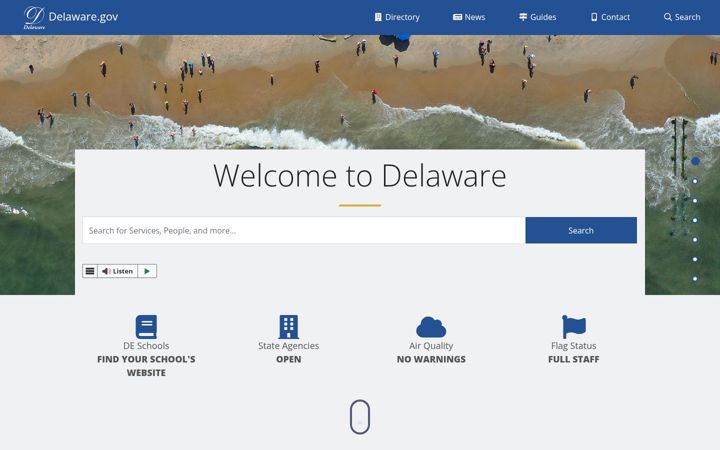Viewport: 720px width, 450px height.
Task: Select the seventh bottom slide navigation dot
Action: [695, 279]
